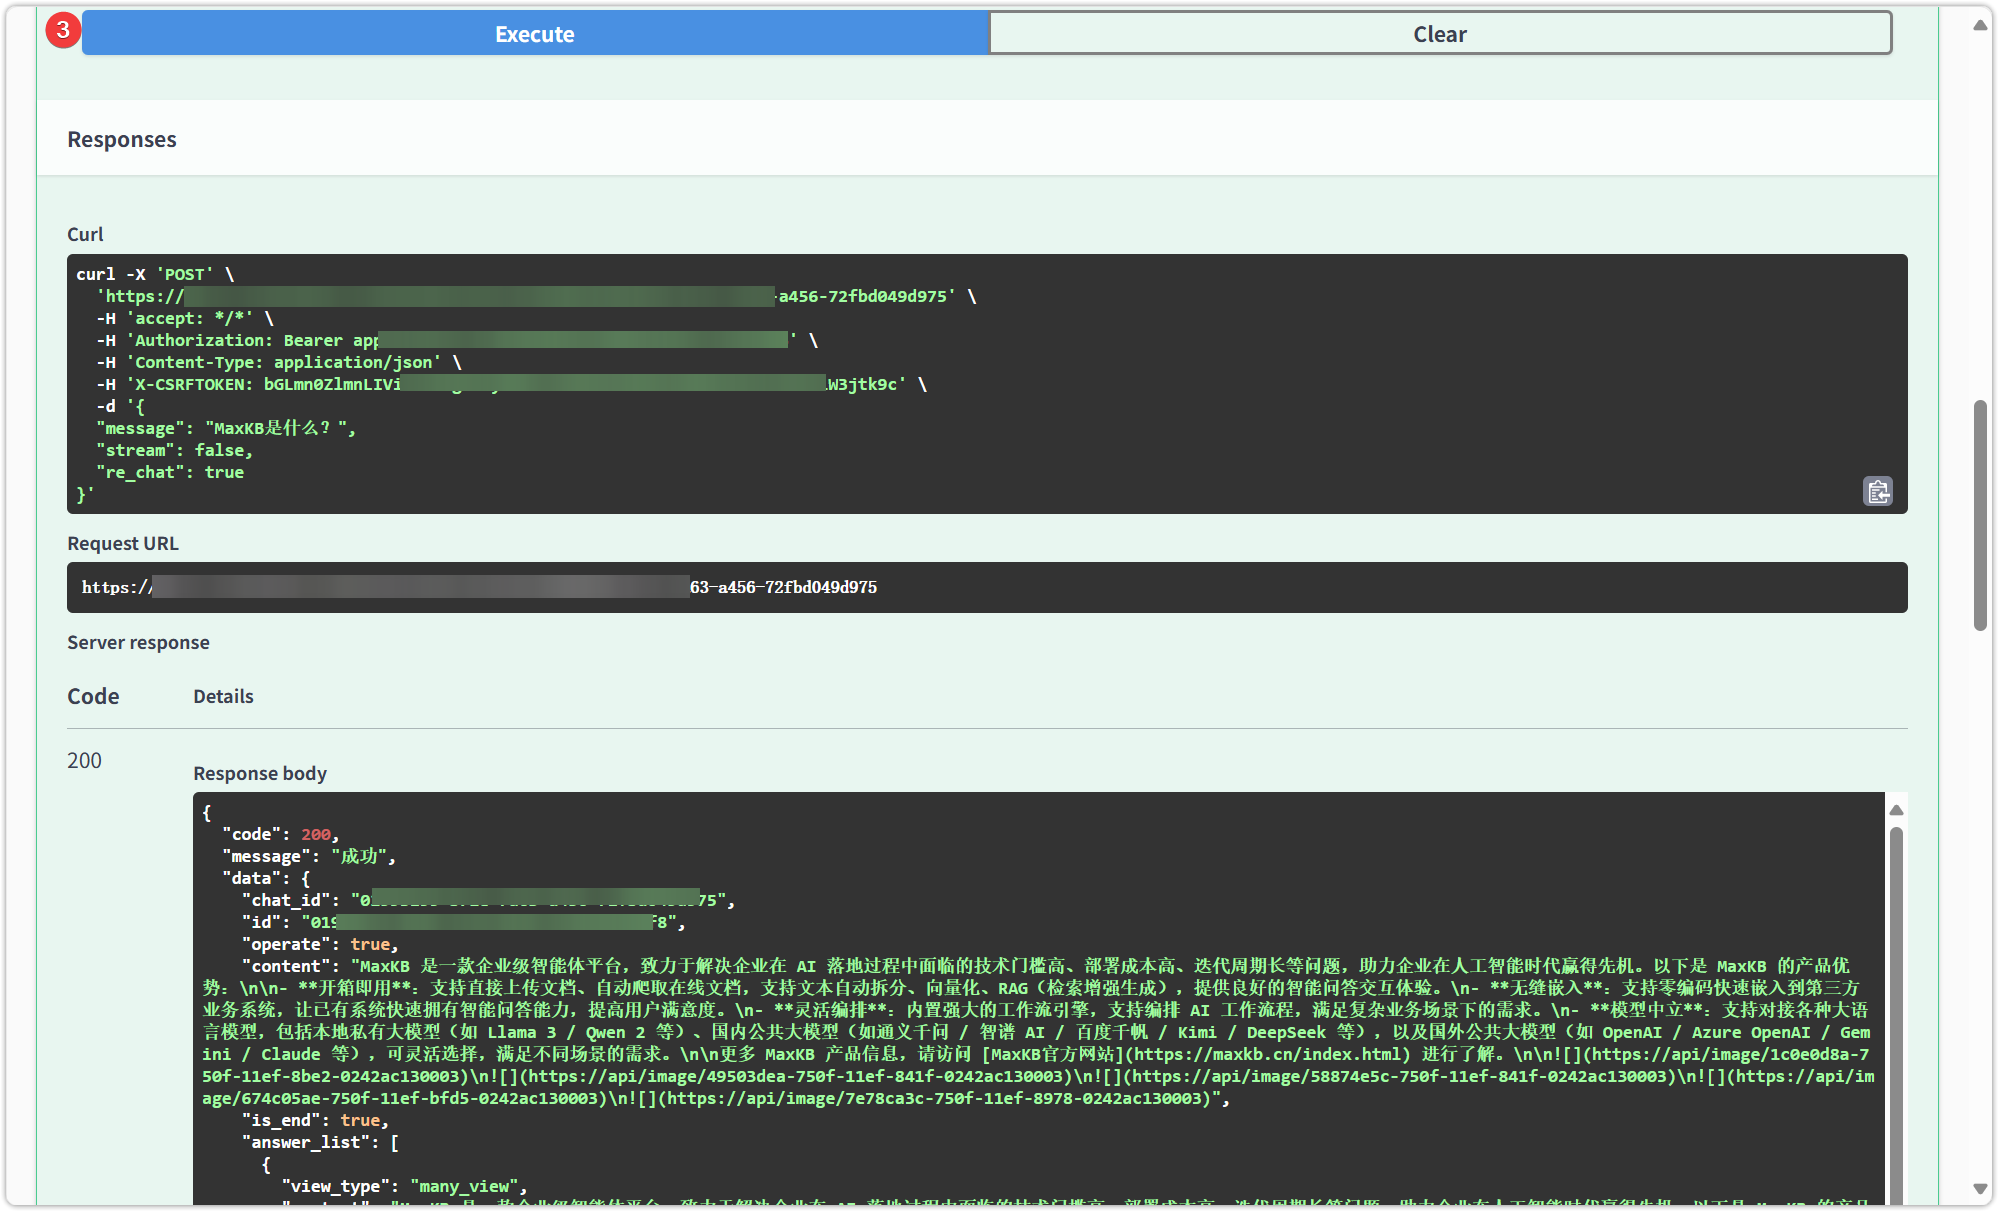Click the "stream": false line in curl
This screenshot has height=1211, width=1998.
[x=175, y=450]
